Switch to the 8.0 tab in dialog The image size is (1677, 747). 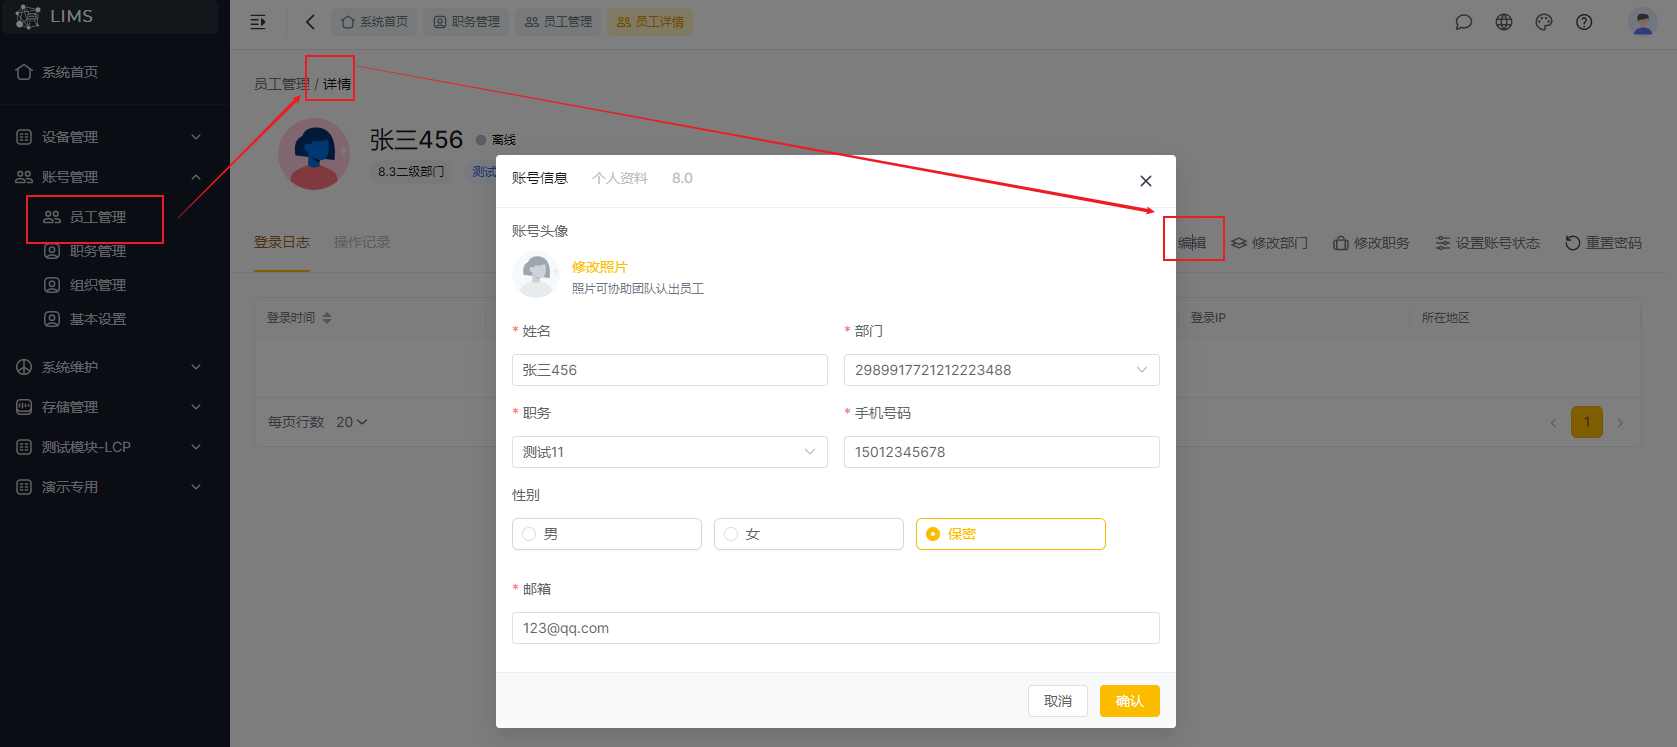(682, 178)
